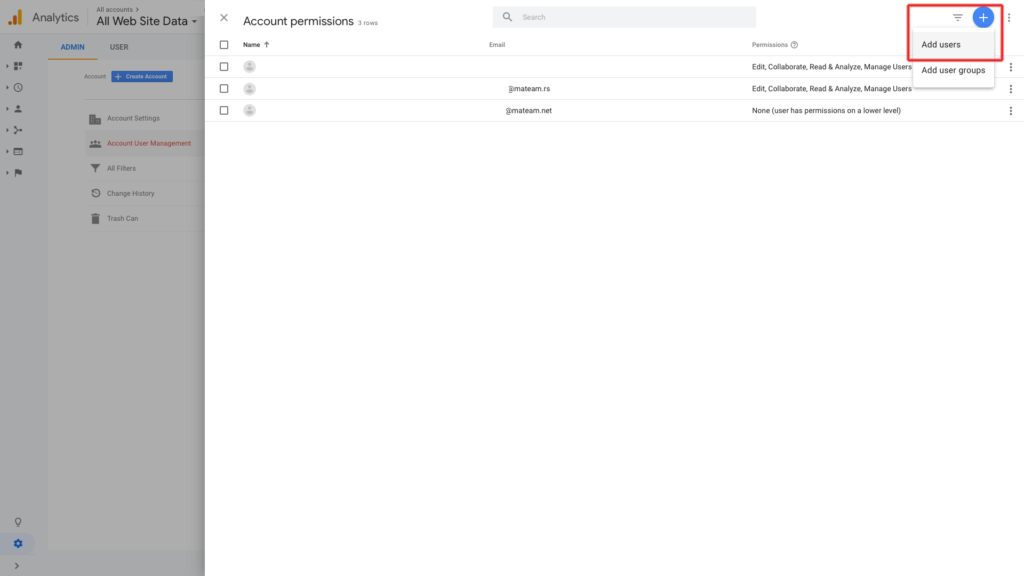The image size is (1024, 576).
Task: Open the Admin gear icon at bottom left
Action: tap(17, 544)
